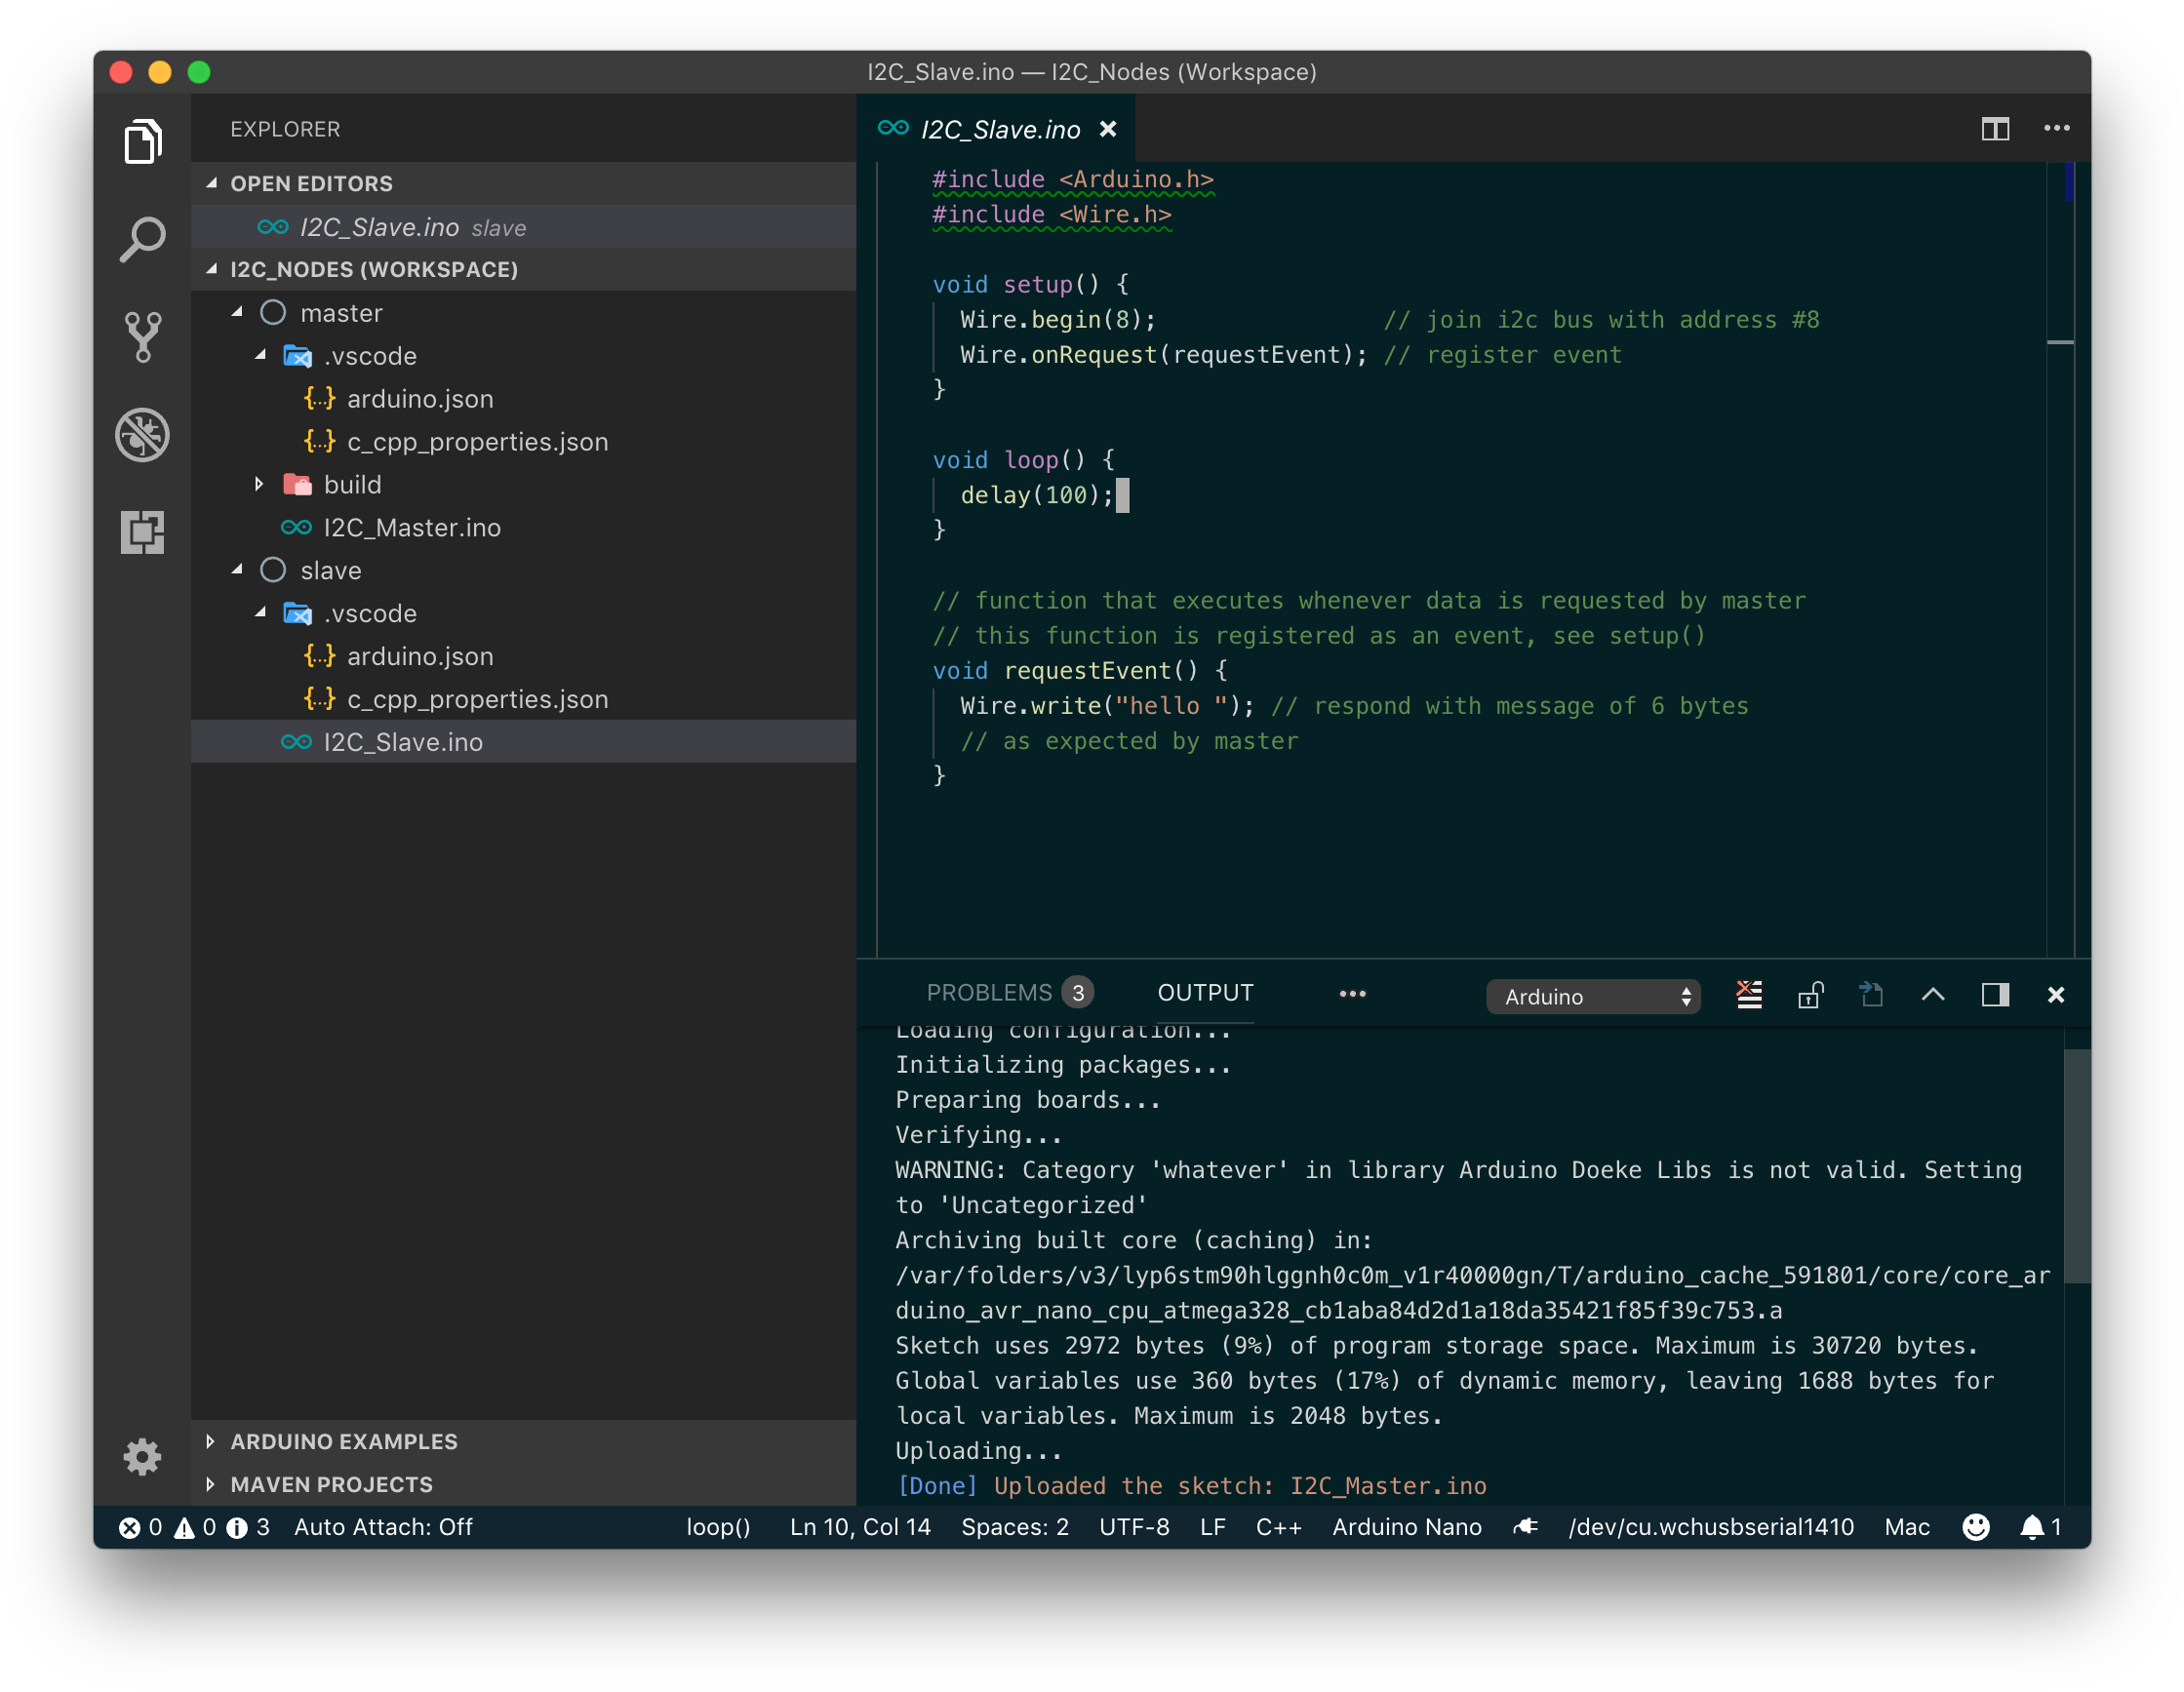Split the editor with split icon
Screen dimensions: 2184x1692
1994,129
